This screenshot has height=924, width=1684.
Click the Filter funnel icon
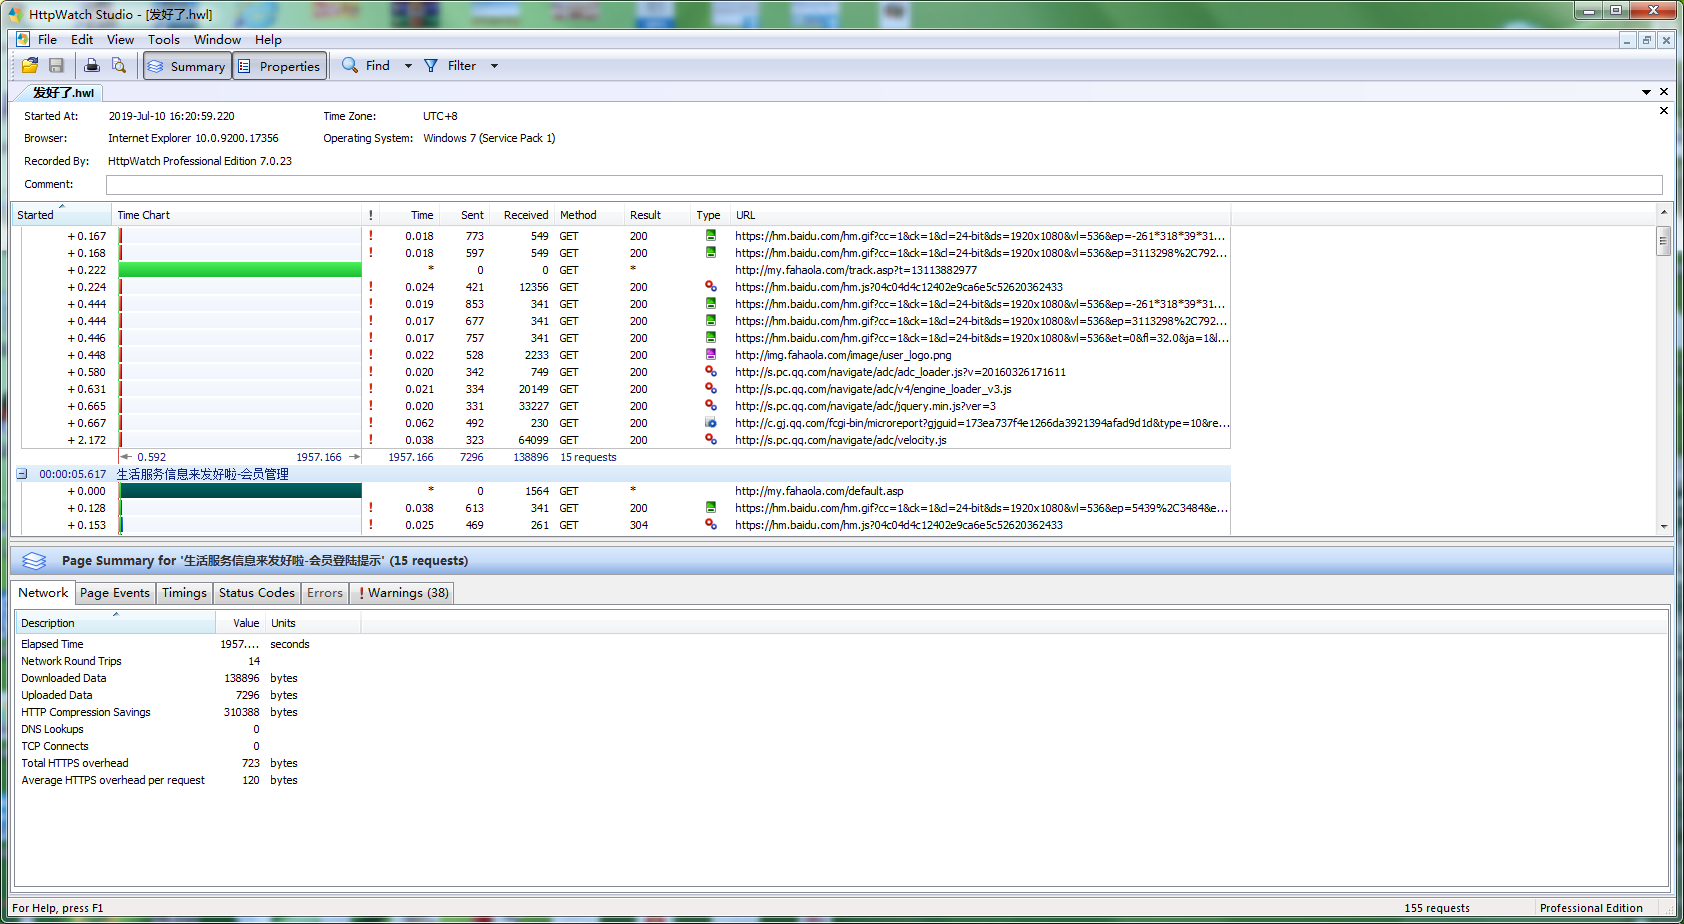point(431,66)
